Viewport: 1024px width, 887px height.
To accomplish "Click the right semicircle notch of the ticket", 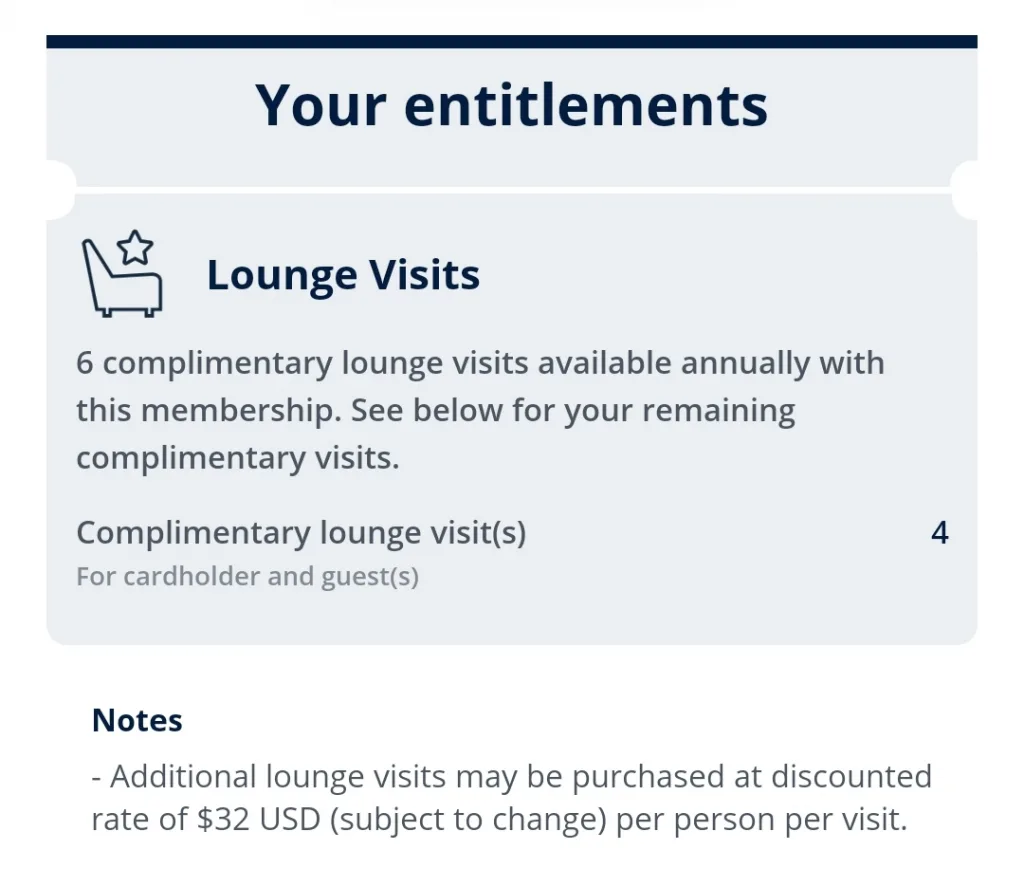I will [x=966, y=190].
